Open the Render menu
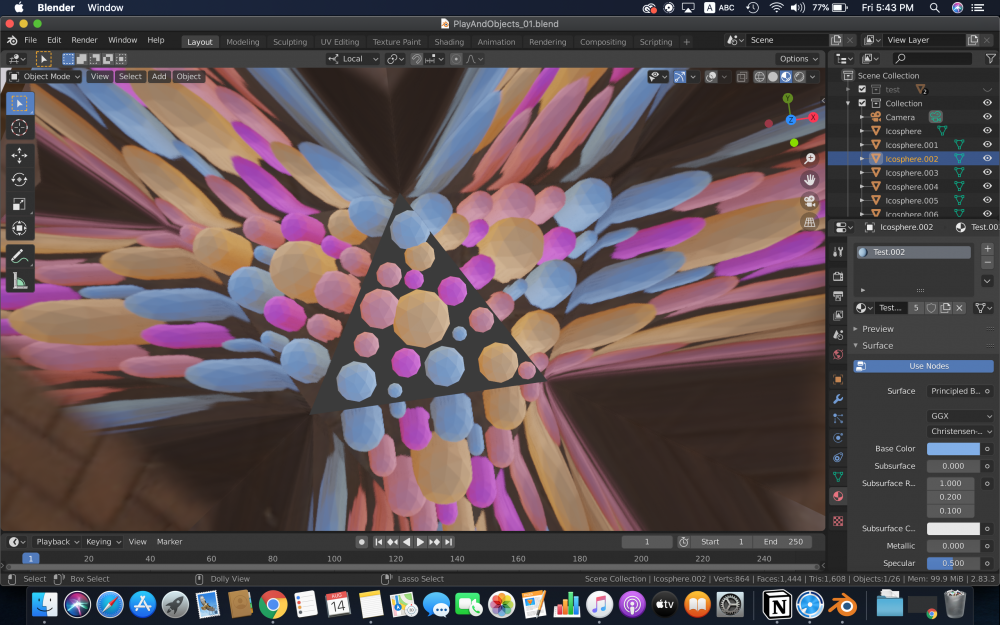 pos(84,40)
